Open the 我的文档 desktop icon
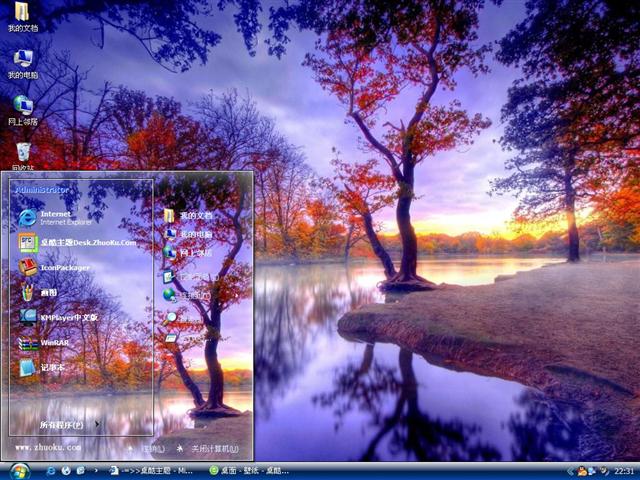 [22, 16]
